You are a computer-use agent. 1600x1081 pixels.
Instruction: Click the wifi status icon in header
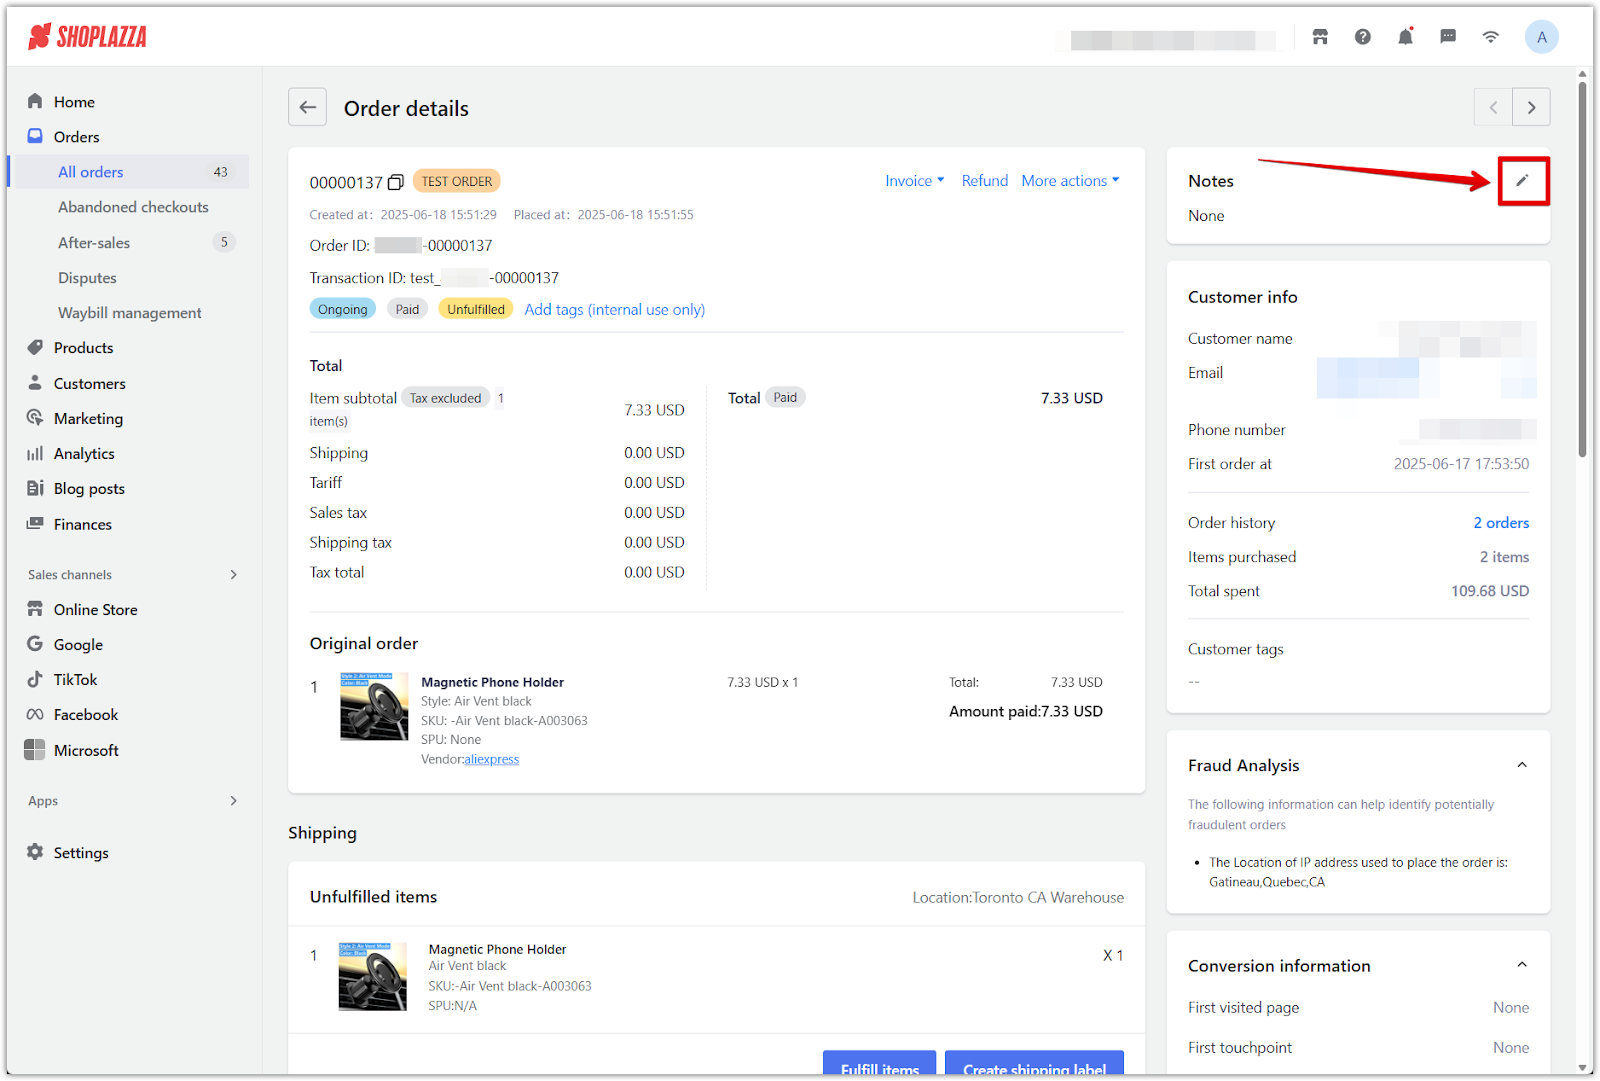pyautogui.click(x=1491, y=37)
